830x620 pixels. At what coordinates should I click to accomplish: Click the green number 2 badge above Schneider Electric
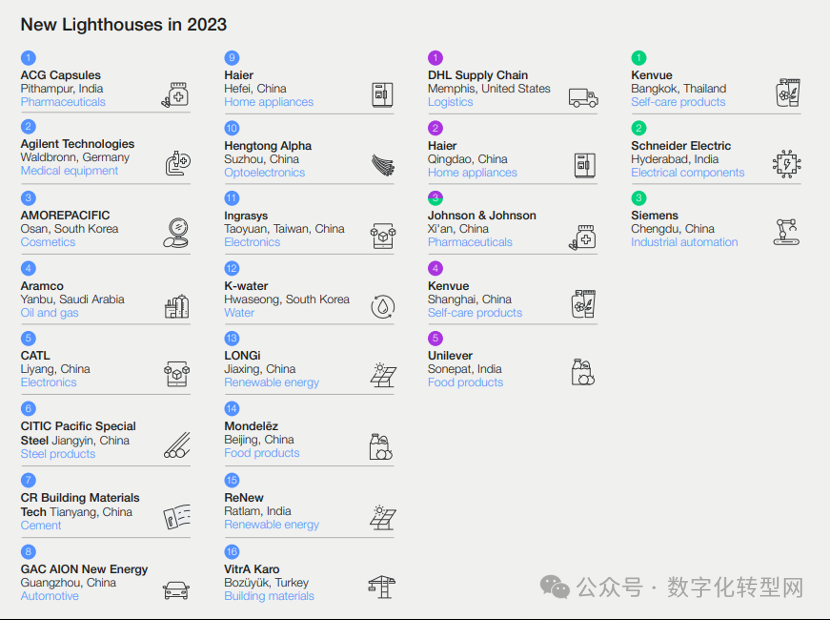[x=639, y=128]
